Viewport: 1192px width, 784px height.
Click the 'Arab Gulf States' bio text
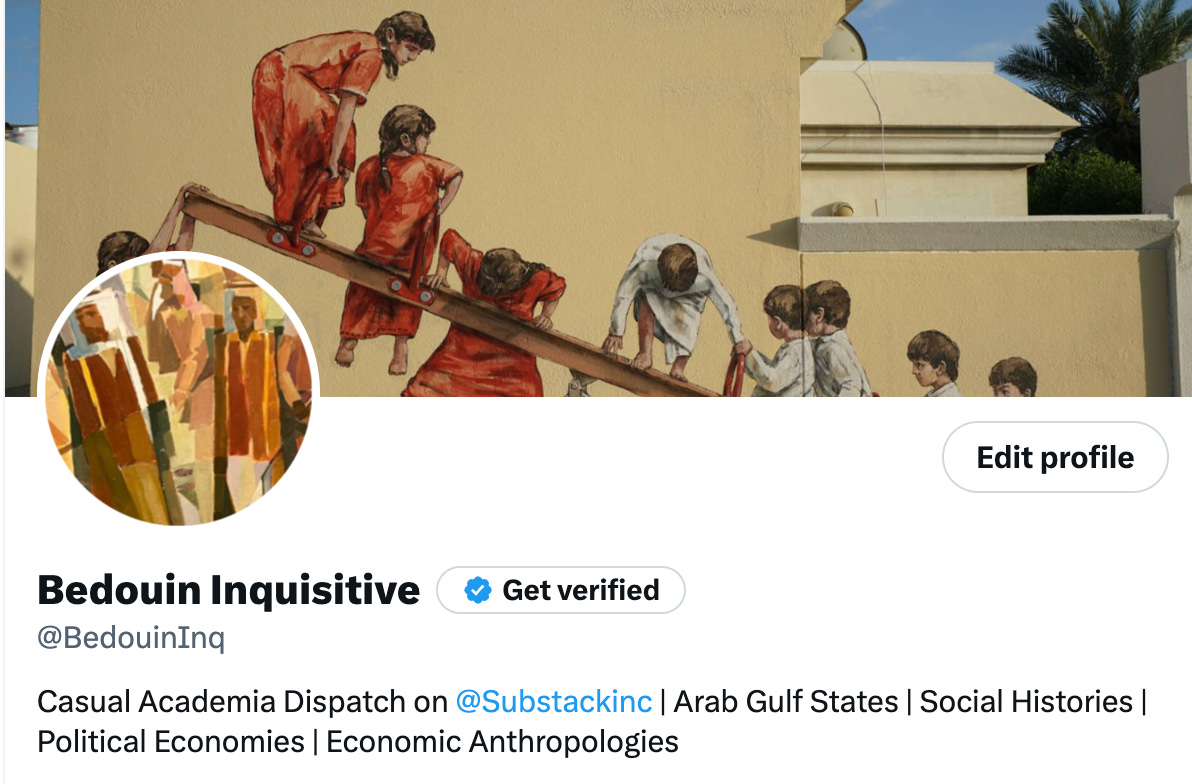pos(786,701)
